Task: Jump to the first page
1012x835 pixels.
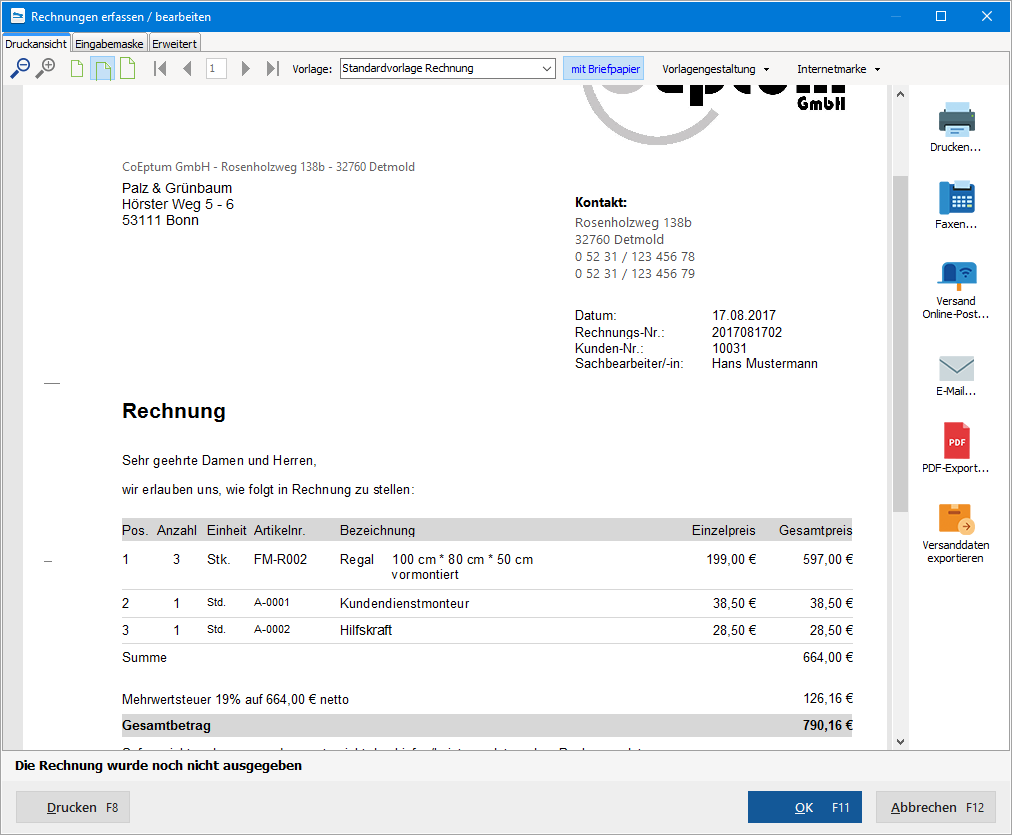Action: (160, 68)
